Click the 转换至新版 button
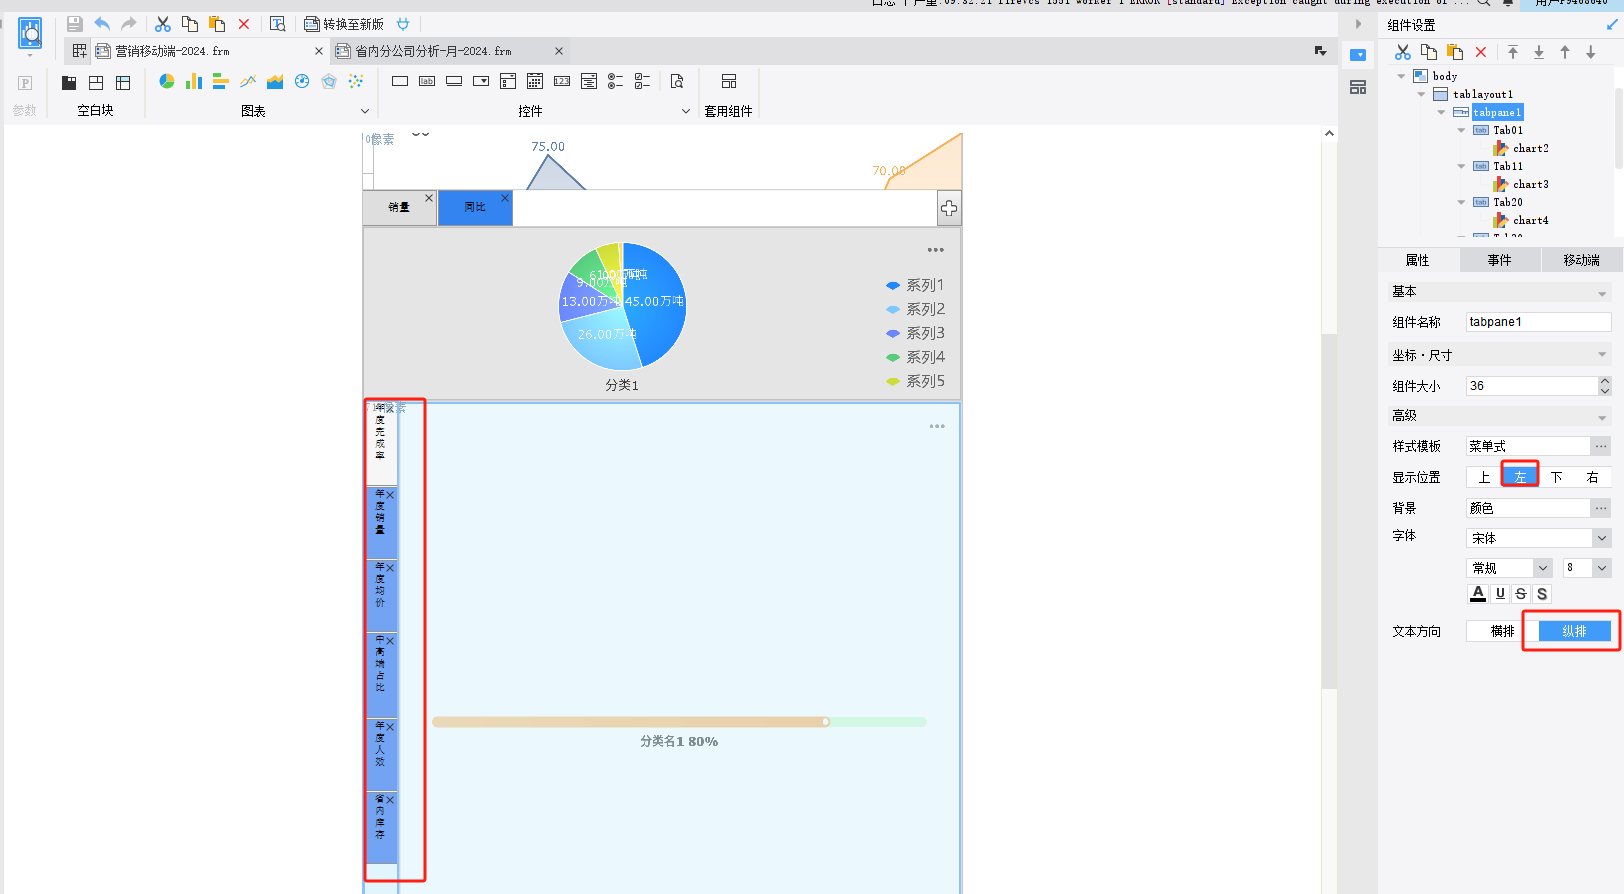The image size is (1624, 894). click(x=344, y=24)
